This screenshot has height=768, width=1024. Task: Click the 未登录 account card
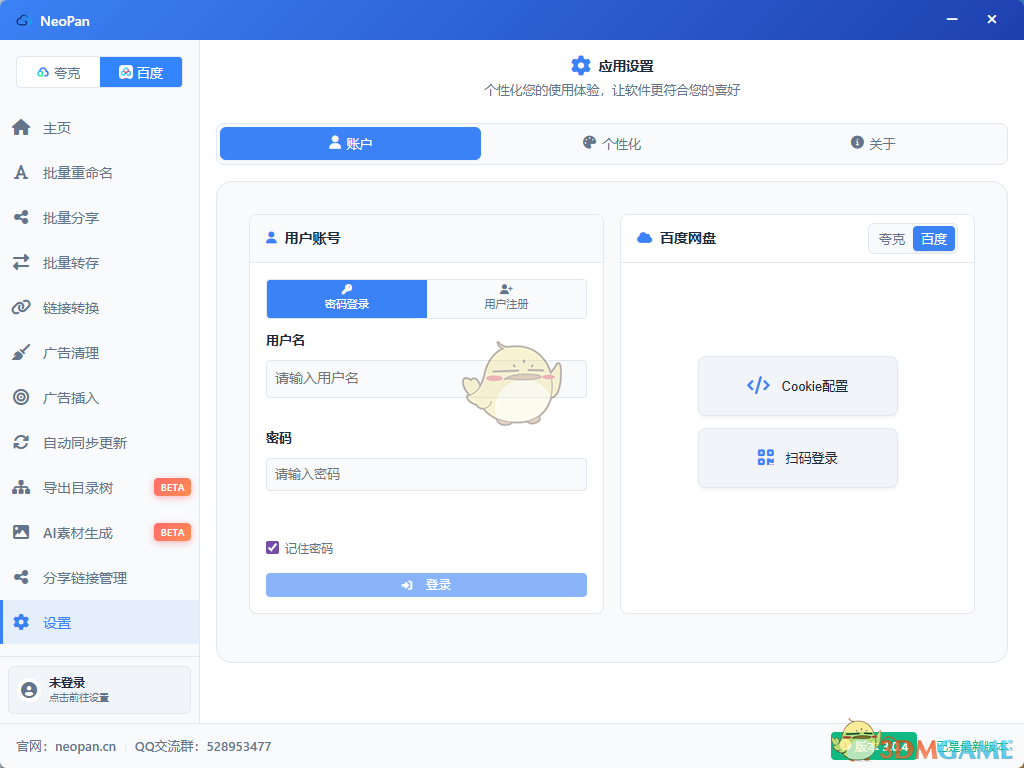[99, 690]
